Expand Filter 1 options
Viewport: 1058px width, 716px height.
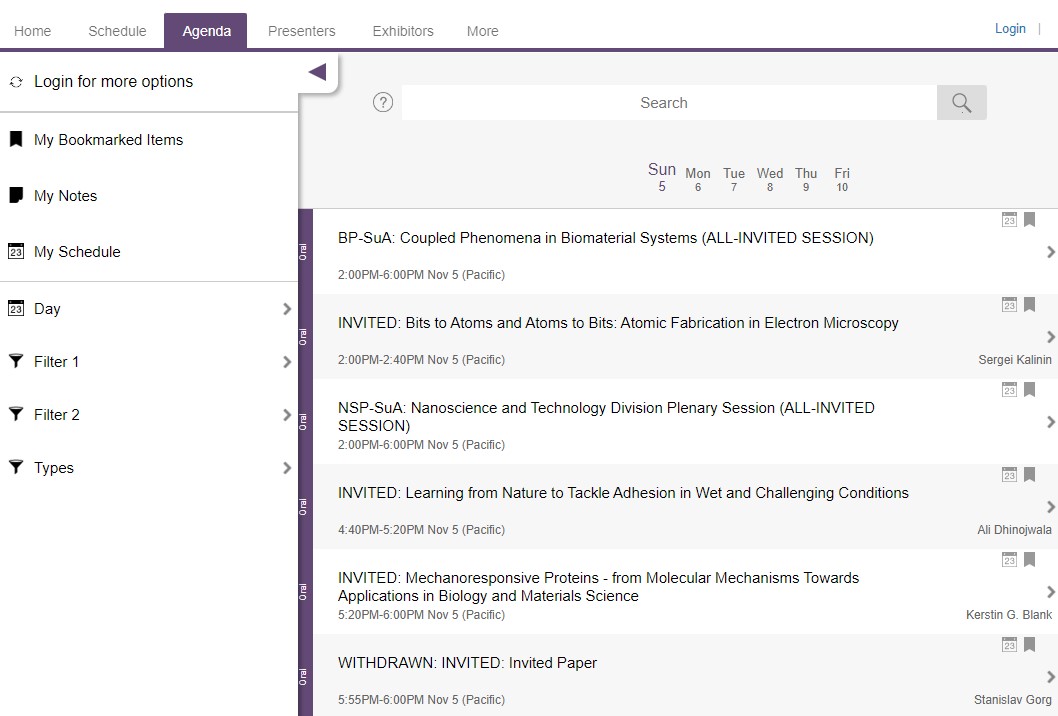(286, 361)
